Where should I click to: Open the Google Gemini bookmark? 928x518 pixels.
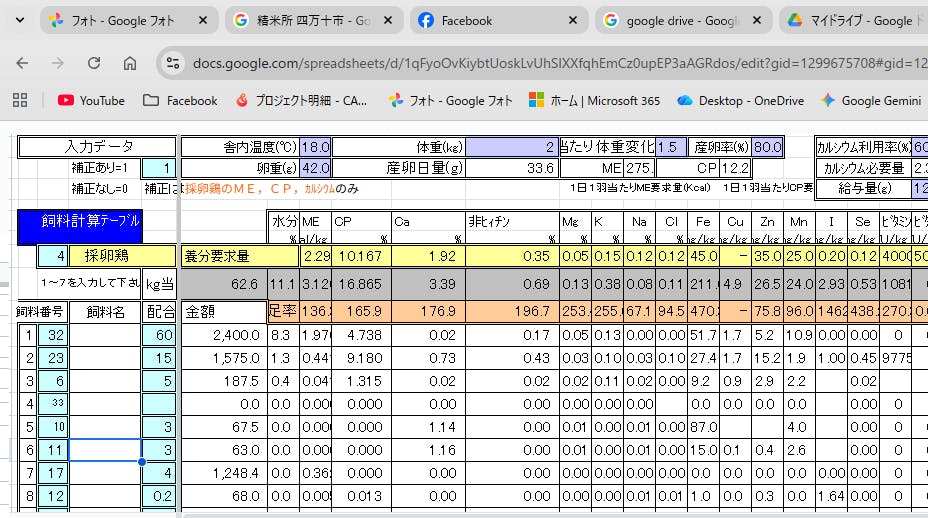pos(872,100)
